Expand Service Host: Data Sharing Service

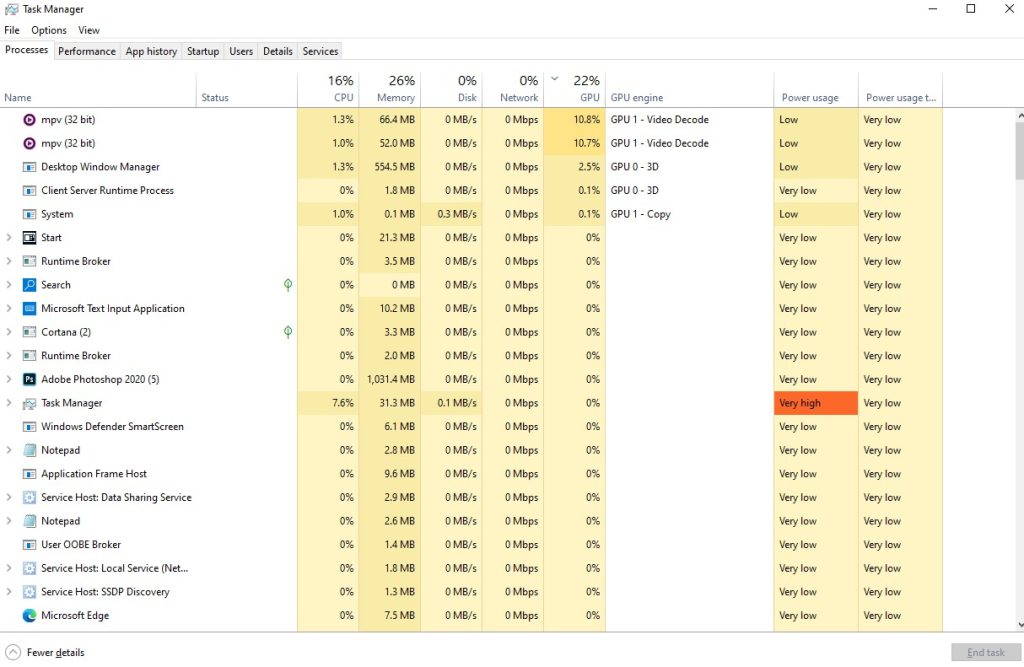[x=9, y=497]
